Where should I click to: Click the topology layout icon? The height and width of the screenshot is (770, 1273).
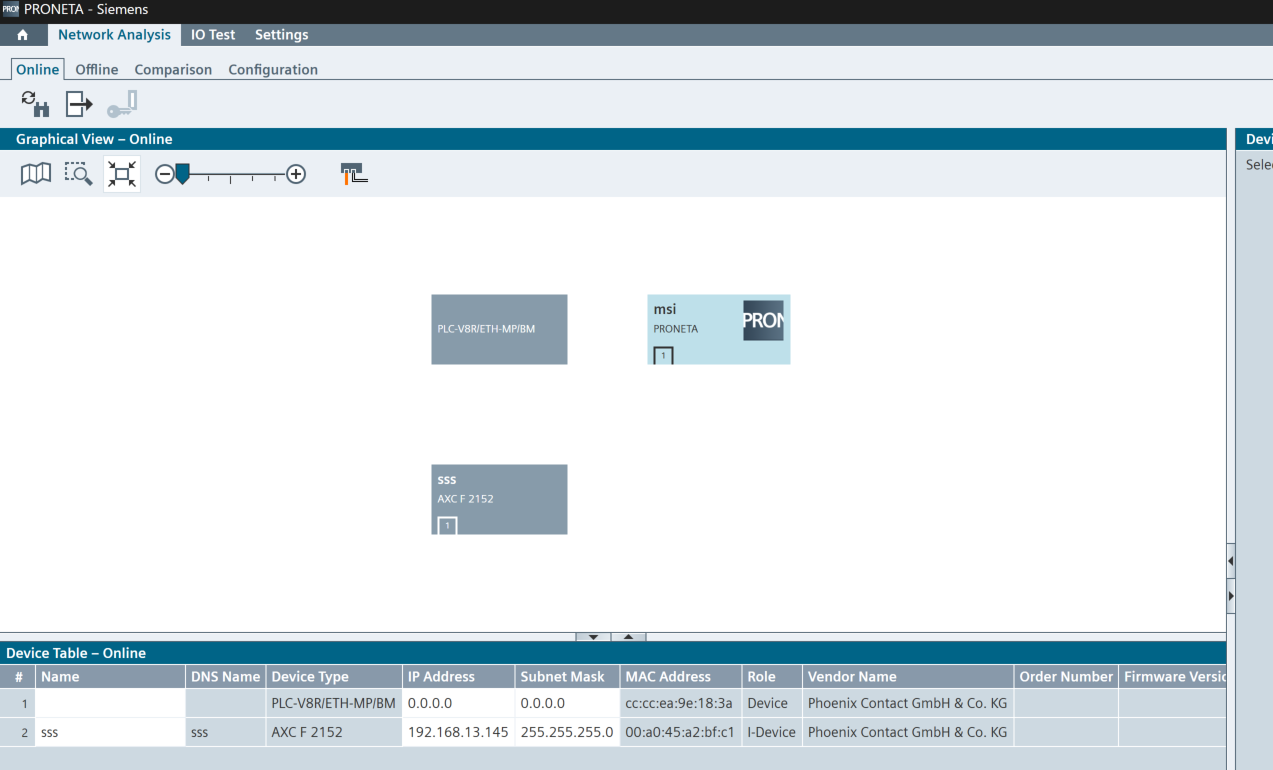[x=354, y=174]
